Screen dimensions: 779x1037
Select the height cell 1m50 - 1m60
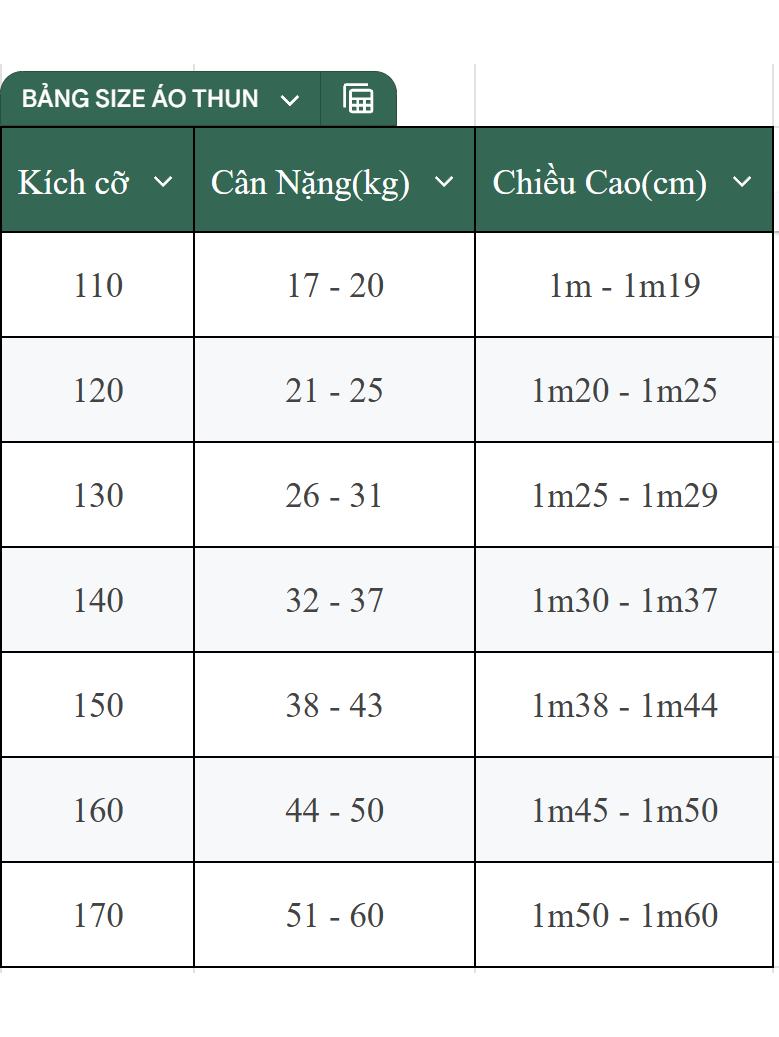pyautogui.click(x=624, y=915)
